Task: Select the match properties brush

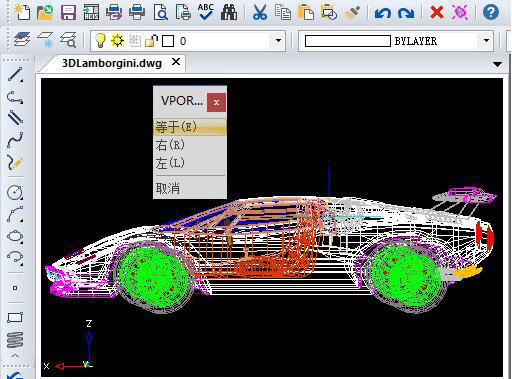Action: 352,12
